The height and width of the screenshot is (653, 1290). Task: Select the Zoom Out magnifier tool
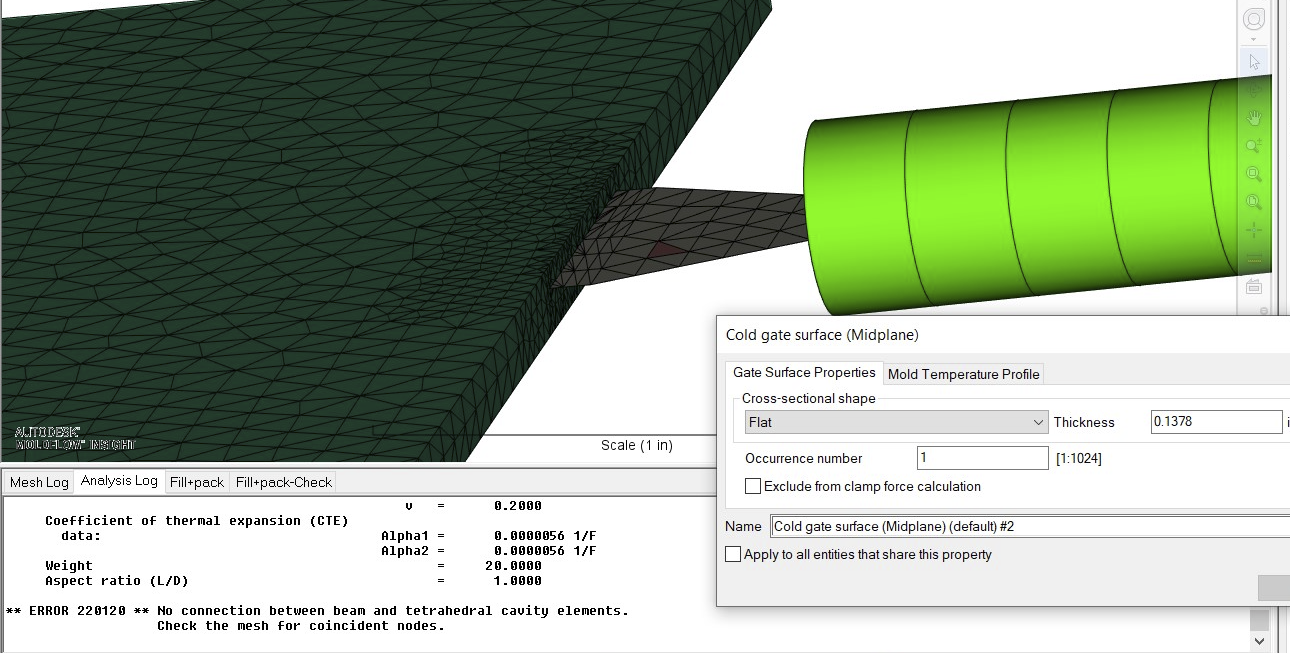click(x=1253, y=200)
